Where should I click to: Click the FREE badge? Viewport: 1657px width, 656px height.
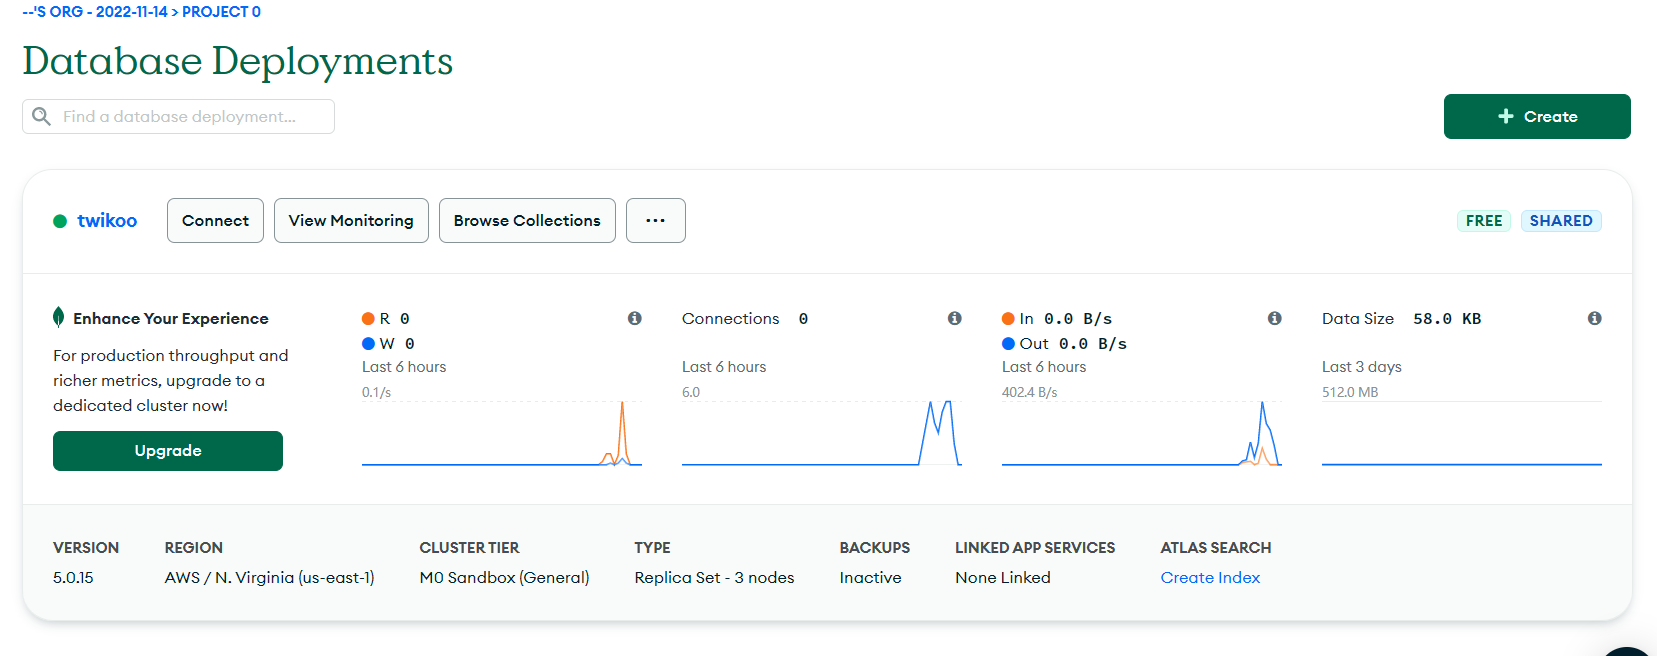(x=1484, y=221)
